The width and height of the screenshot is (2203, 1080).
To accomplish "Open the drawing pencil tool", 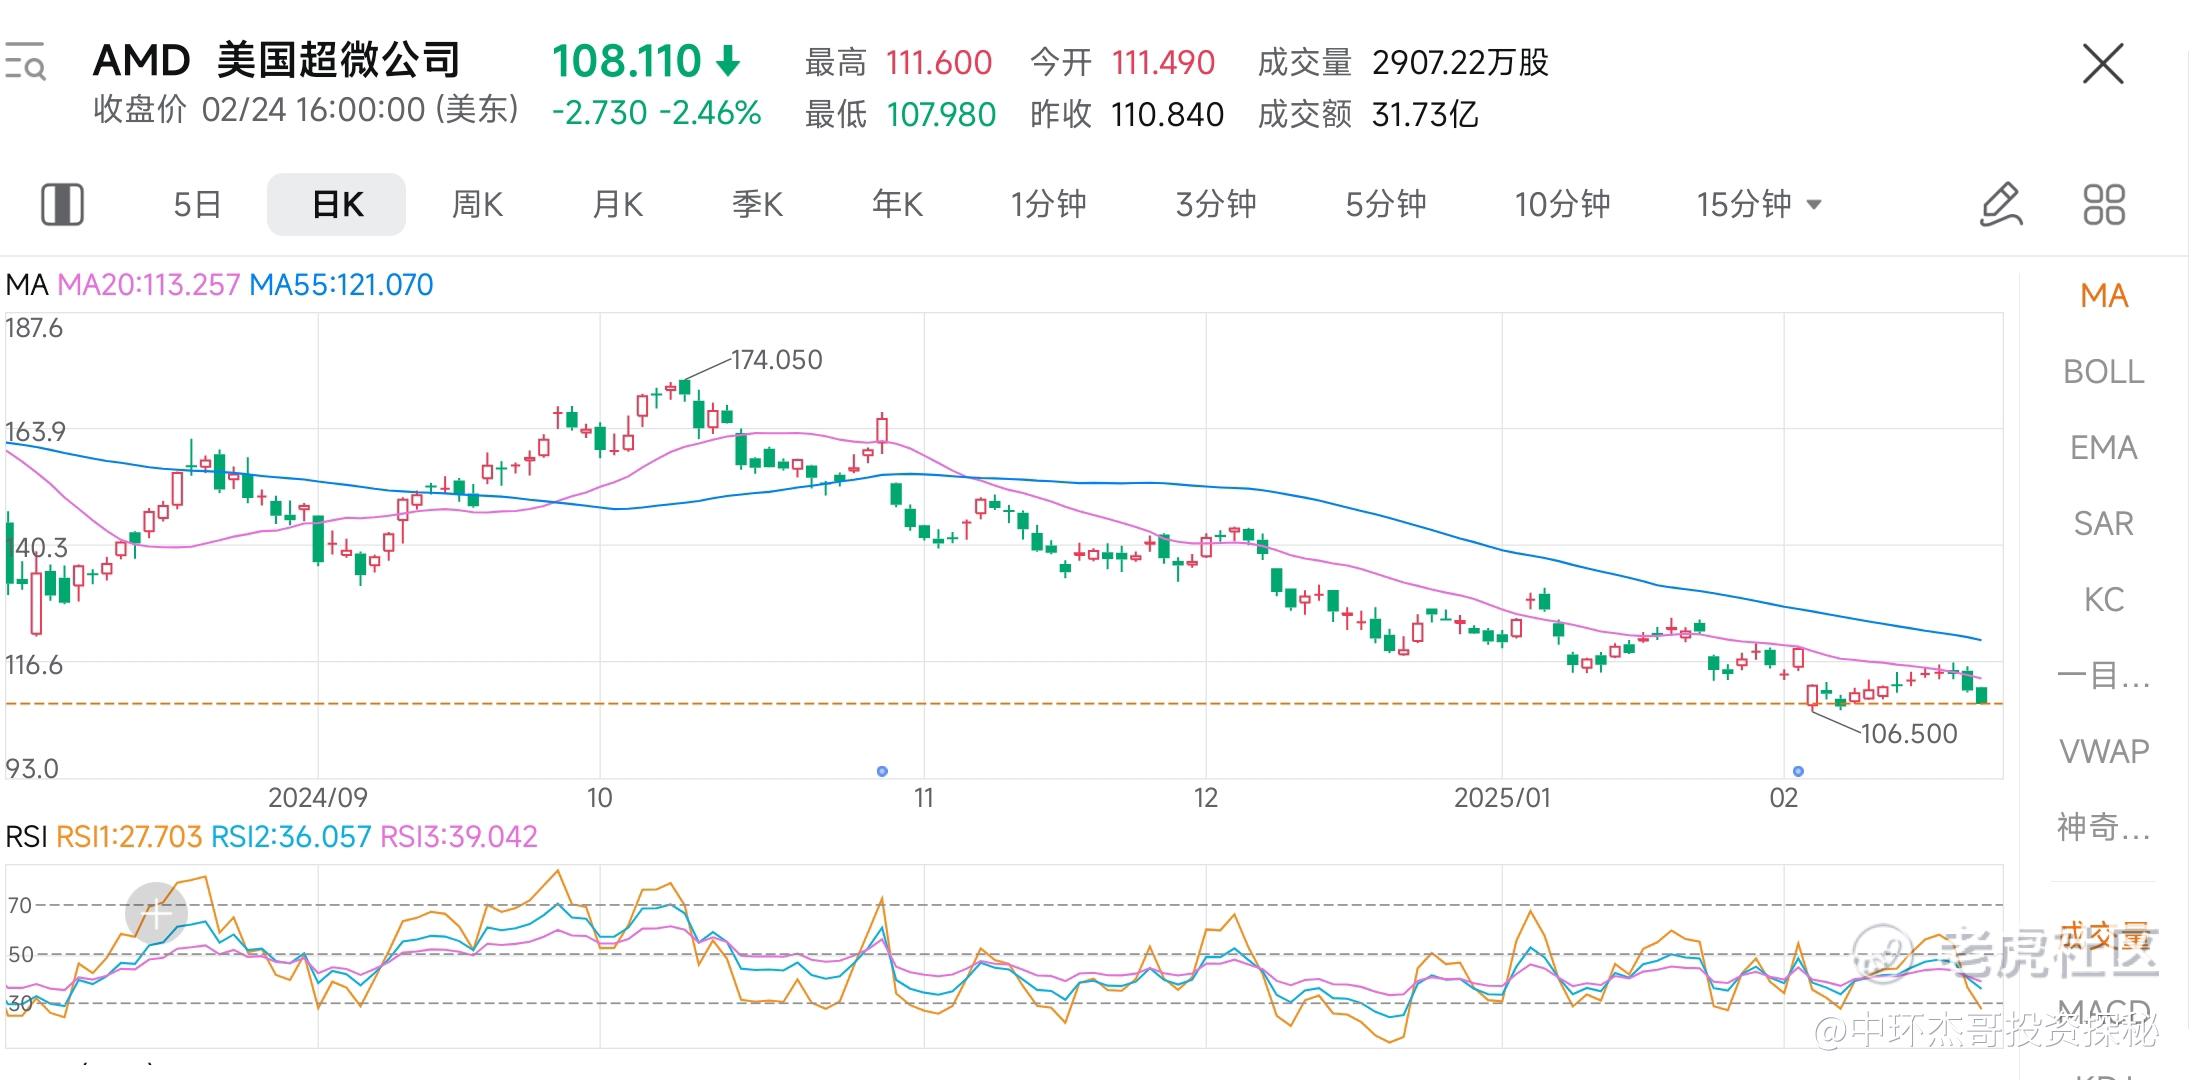I will (x=2002, y=204).
